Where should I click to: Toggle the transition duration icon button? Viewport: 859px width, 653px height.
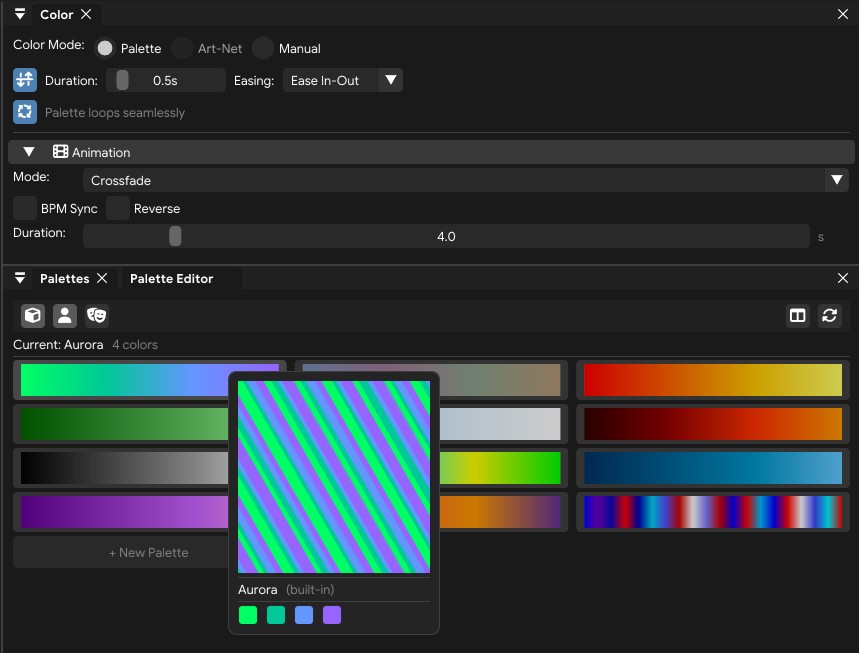[25, 80]
